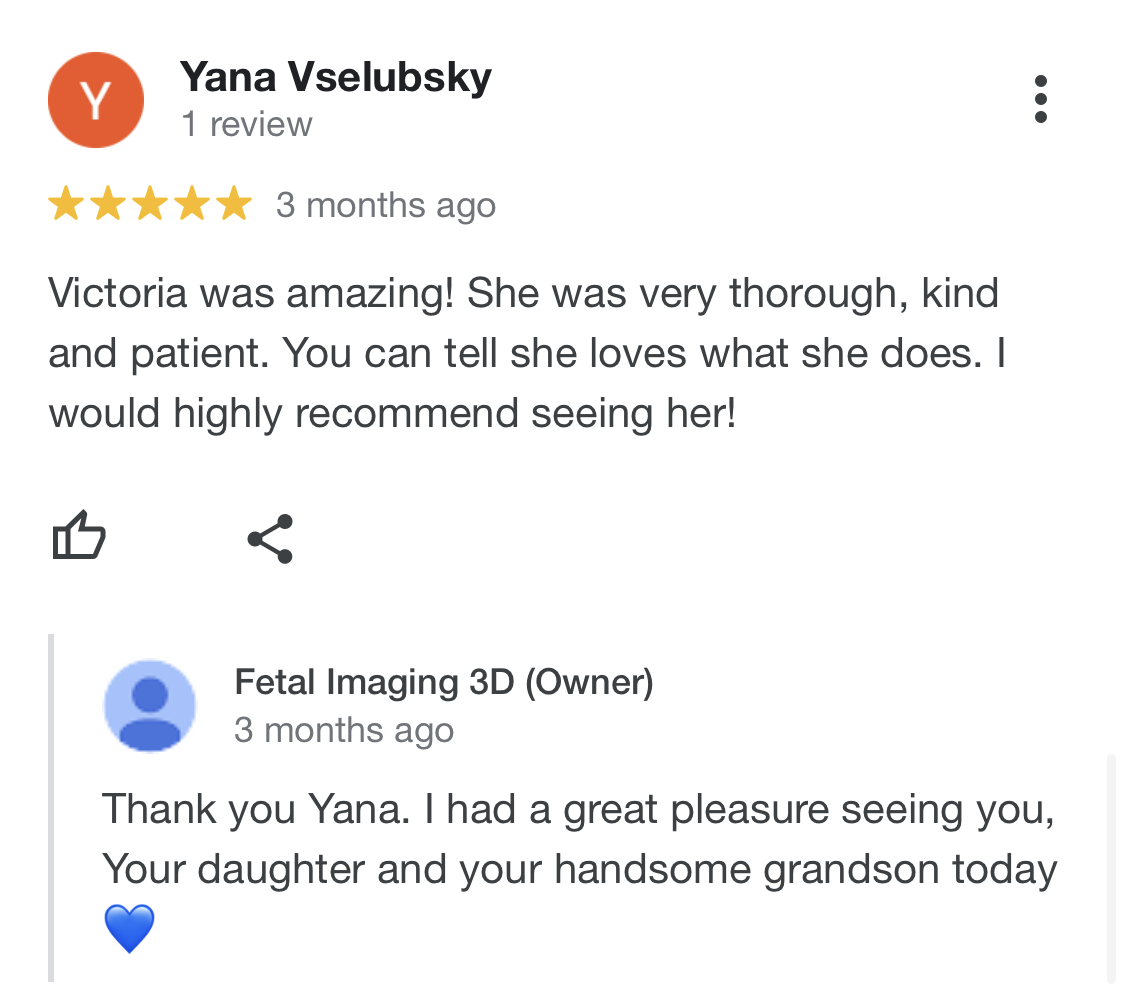Like the review with thumbs-up icon
Viewport: 1125px width, 990px height.
[x=78, y=536]
